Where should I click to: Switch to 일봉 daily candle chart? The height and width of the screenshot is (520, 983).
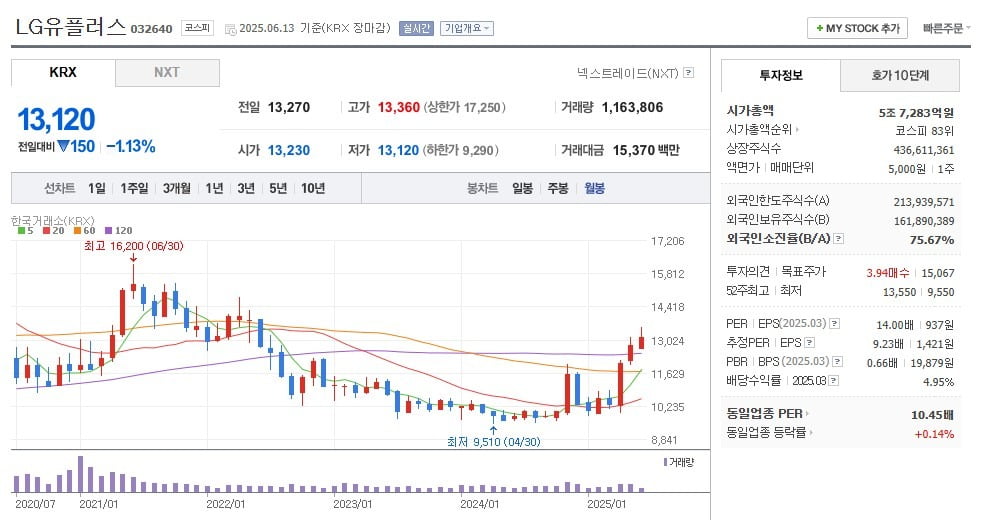click(x=522, y=188)
